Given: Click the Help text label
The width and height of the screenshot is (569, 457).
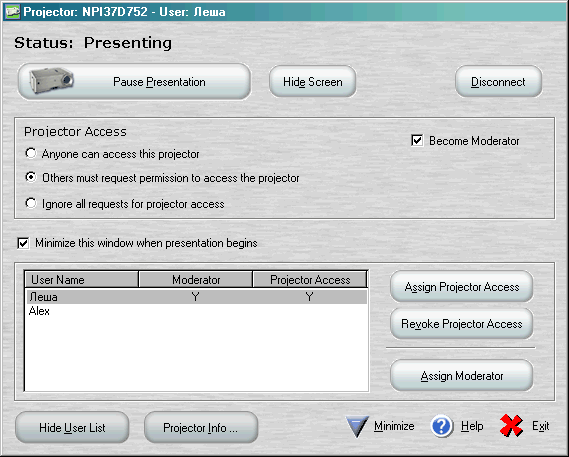Looking at the screenshot, I should pos(472,426).
